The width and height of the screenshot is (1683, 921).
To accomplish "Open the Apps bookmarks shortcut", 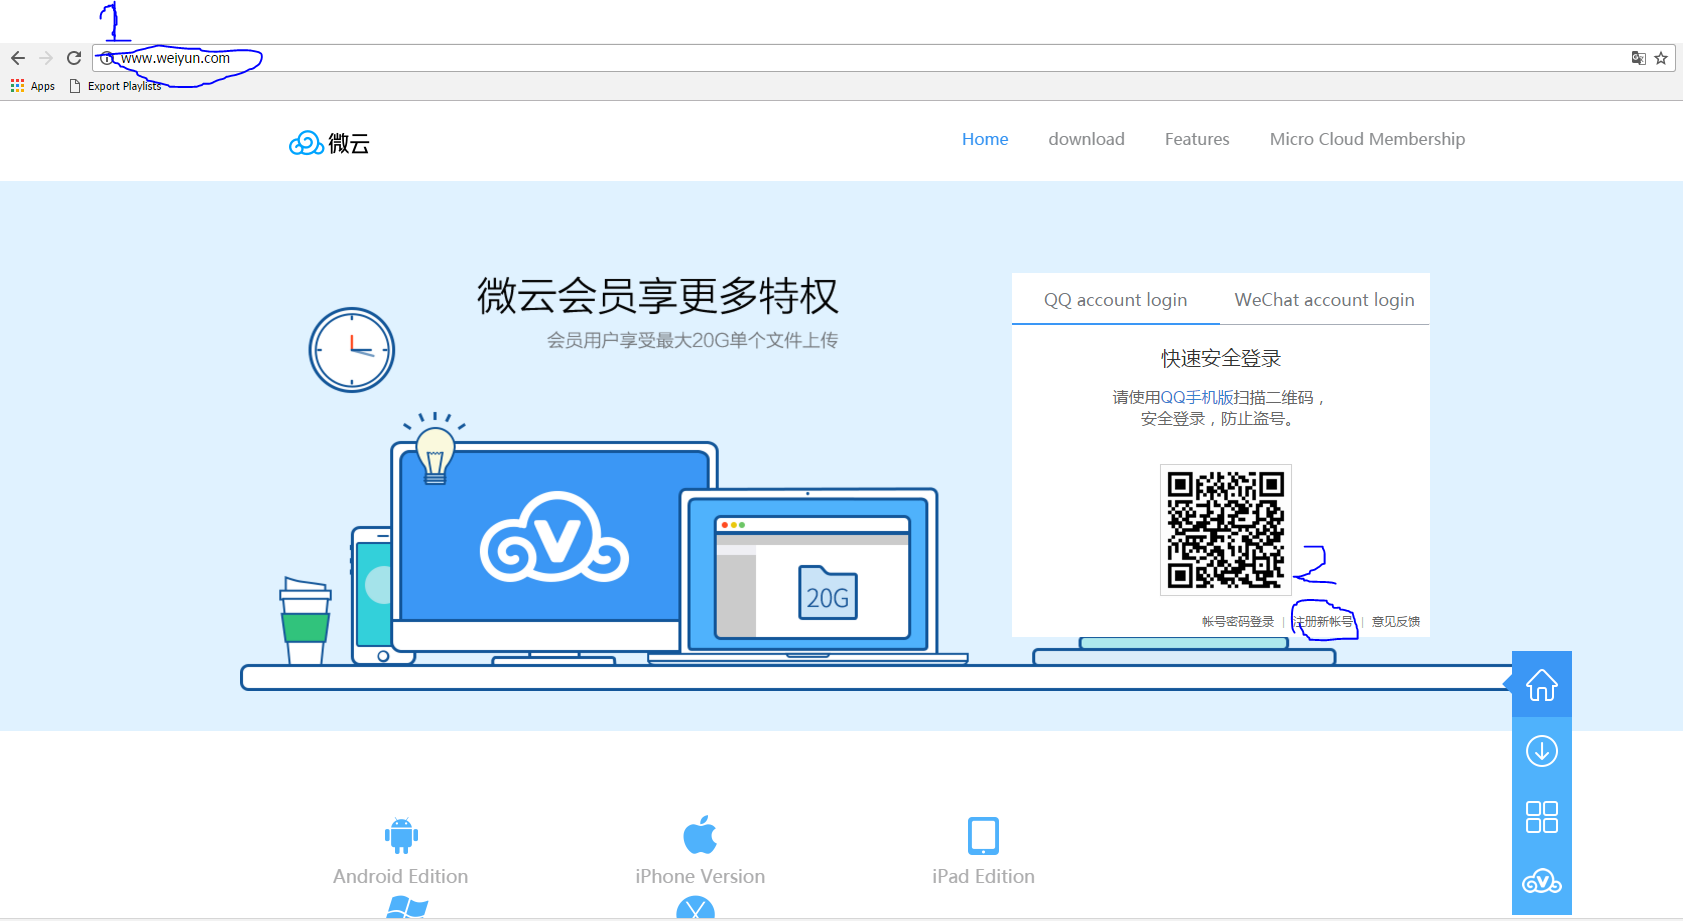I will pyautogui.click(x=33, y=86).
